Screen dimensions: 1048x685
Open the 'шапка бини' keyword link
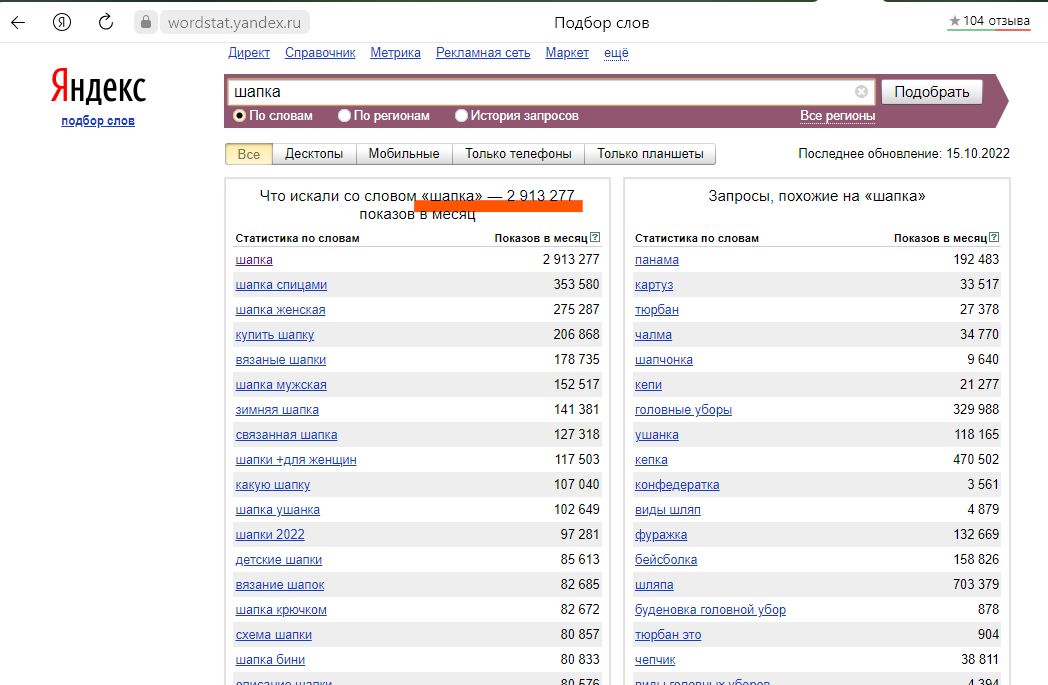coord(270,660)
